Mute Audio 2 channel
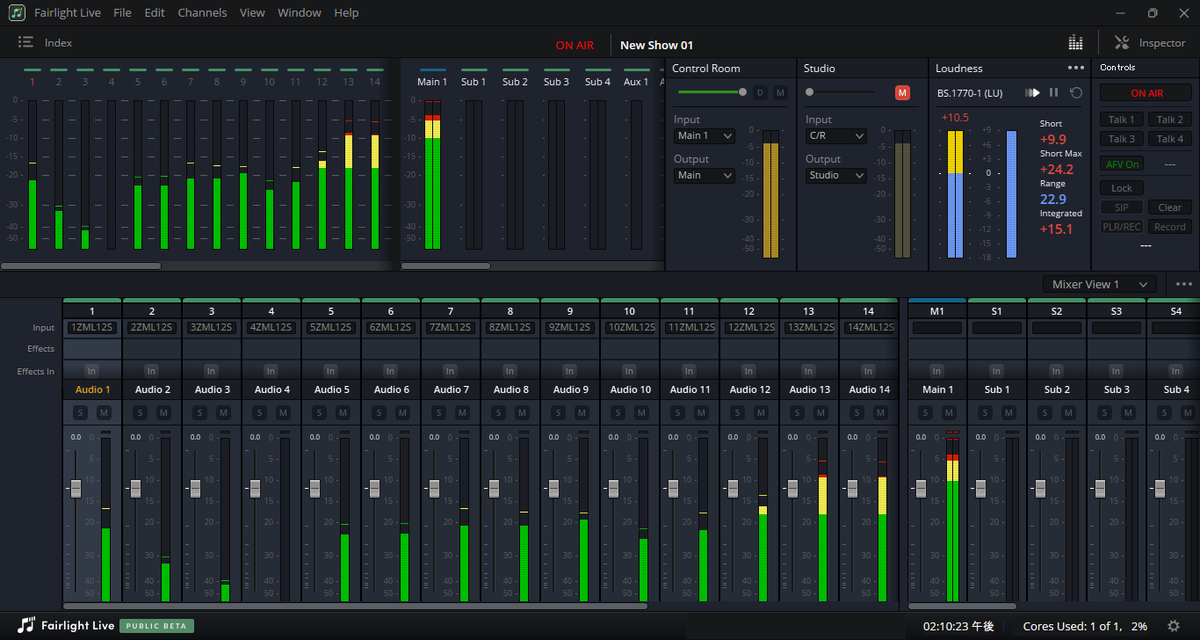This screenshot has width=1200, height=640. tap(163, 413)
